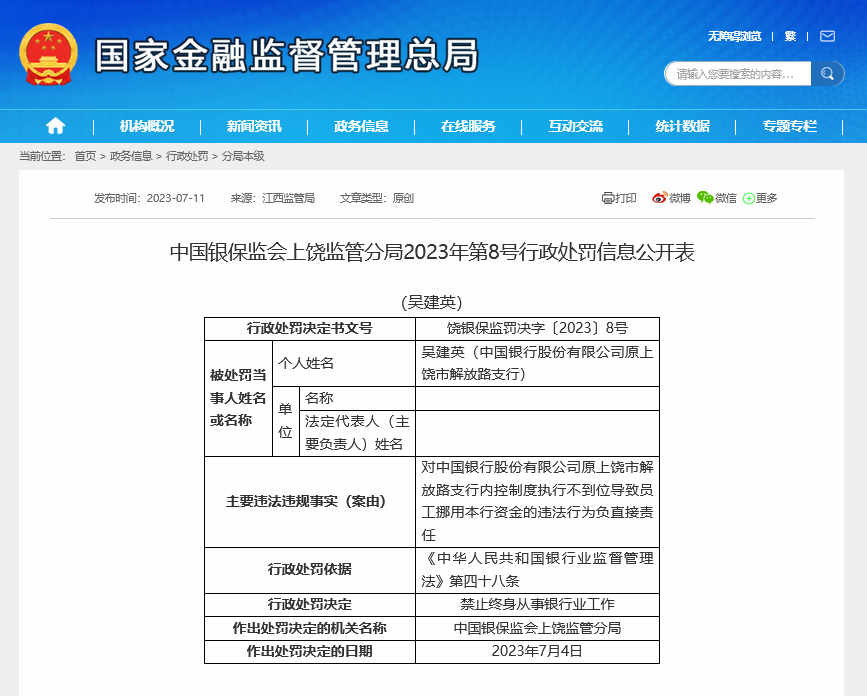
Task: Click the cell with 吴建英 bank branch name
Action: [537, 363]
